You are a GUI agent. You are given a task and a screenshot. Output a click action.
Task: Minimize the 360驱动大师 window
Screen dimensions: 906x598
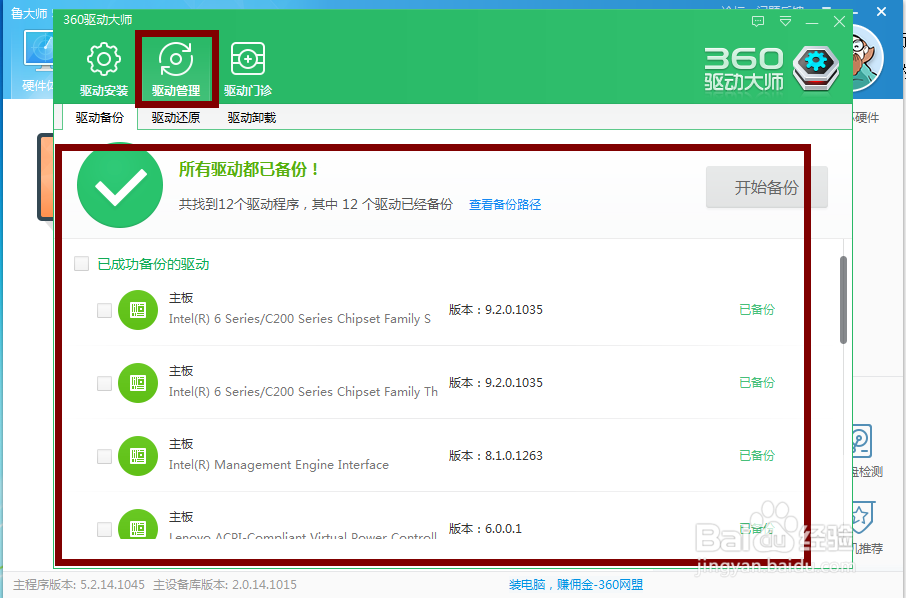pos(812,23)
